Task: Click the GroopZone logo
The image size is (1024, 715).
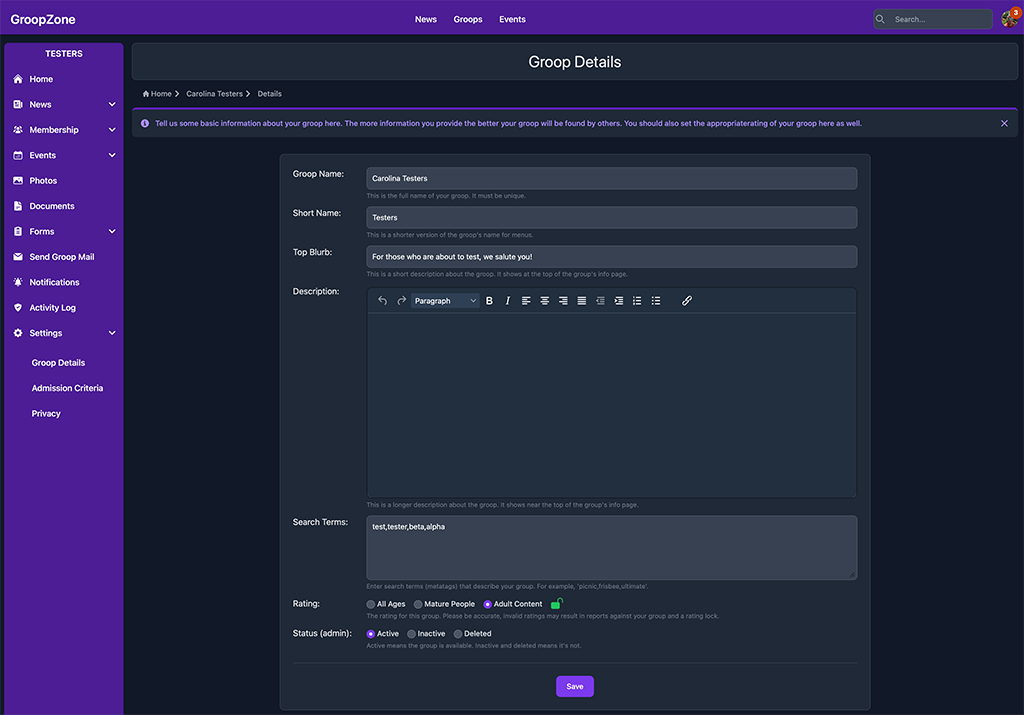Action: (43, 20)
